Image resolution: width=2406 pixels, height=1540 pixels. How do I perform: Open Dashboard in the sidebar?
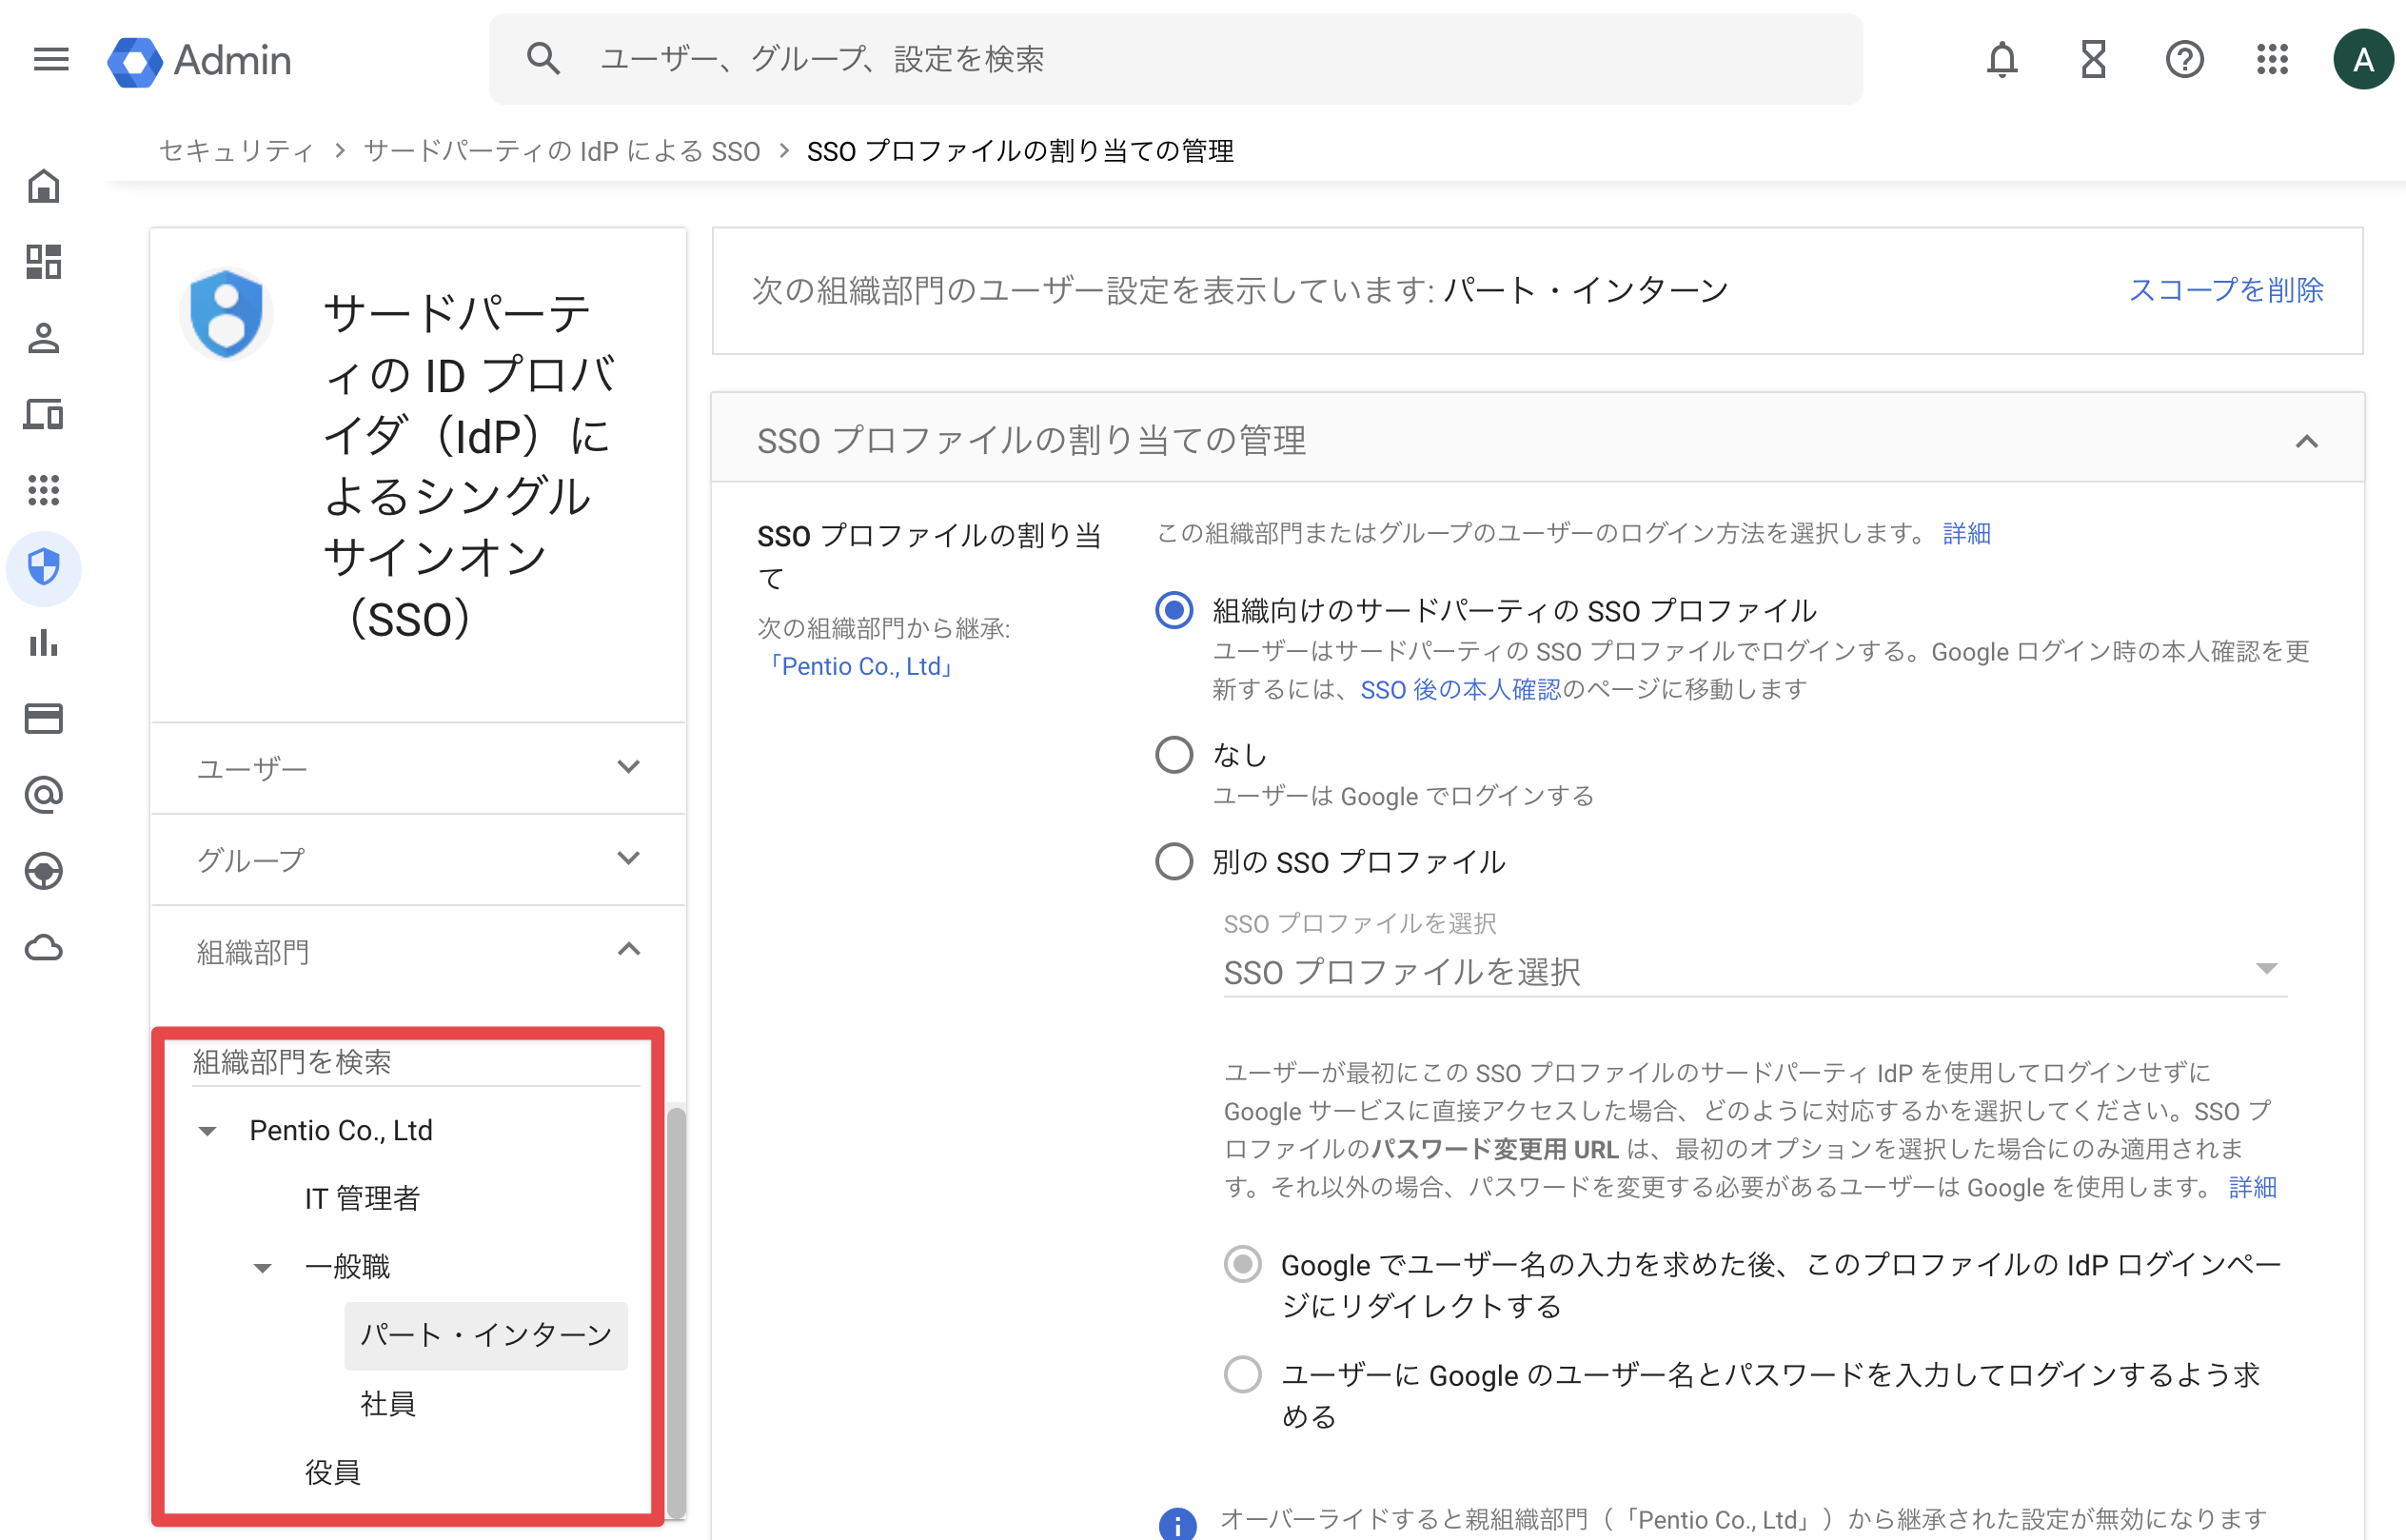(44, 262)
